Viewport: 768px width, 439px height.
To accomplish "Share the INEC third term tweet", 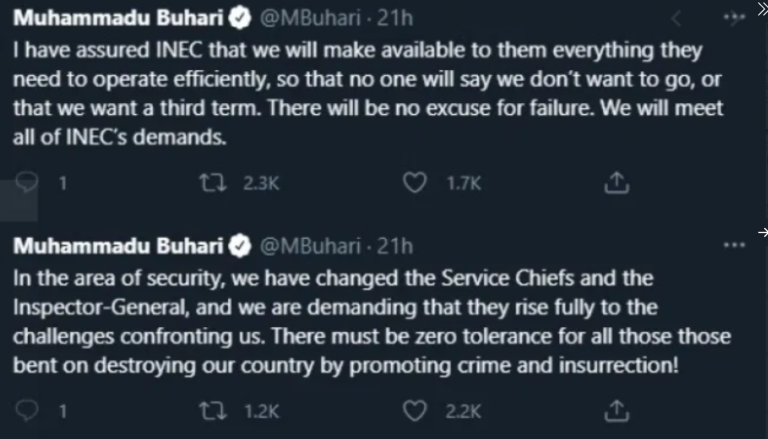I will pyautogui.click(x=616, y=183).
